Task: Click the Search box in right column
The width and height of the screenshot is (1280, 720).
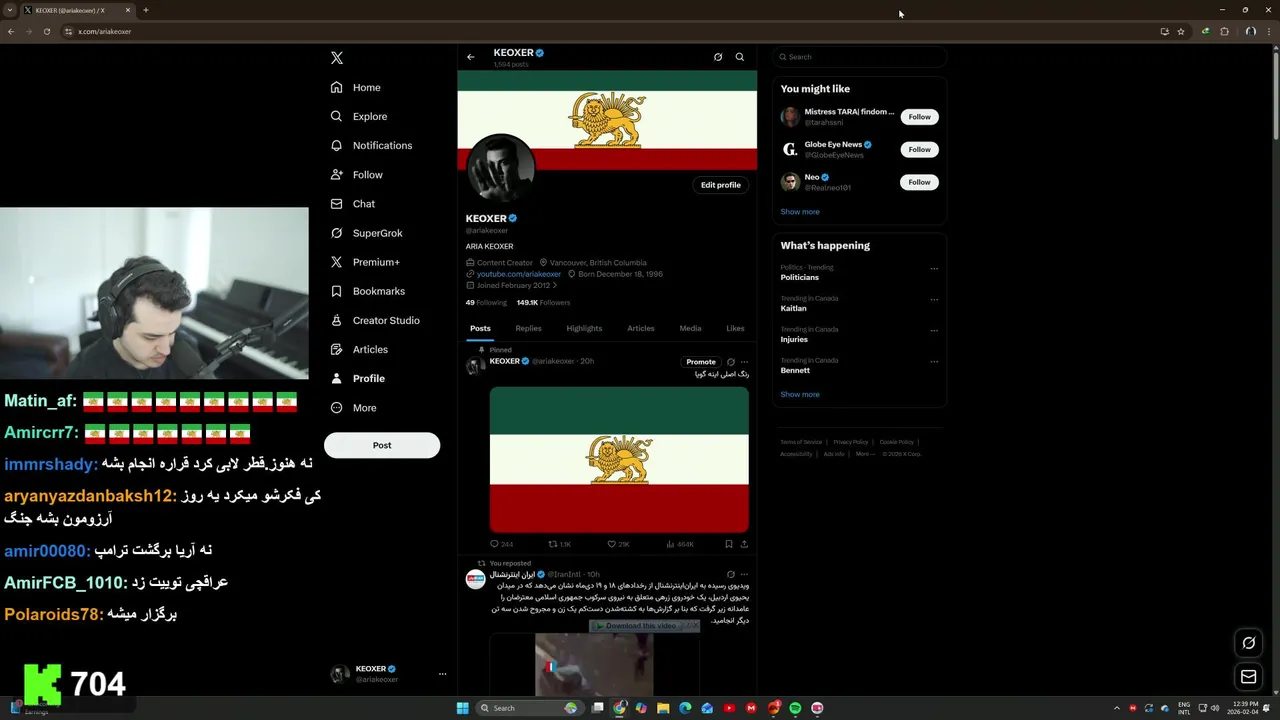Action: 858,57
